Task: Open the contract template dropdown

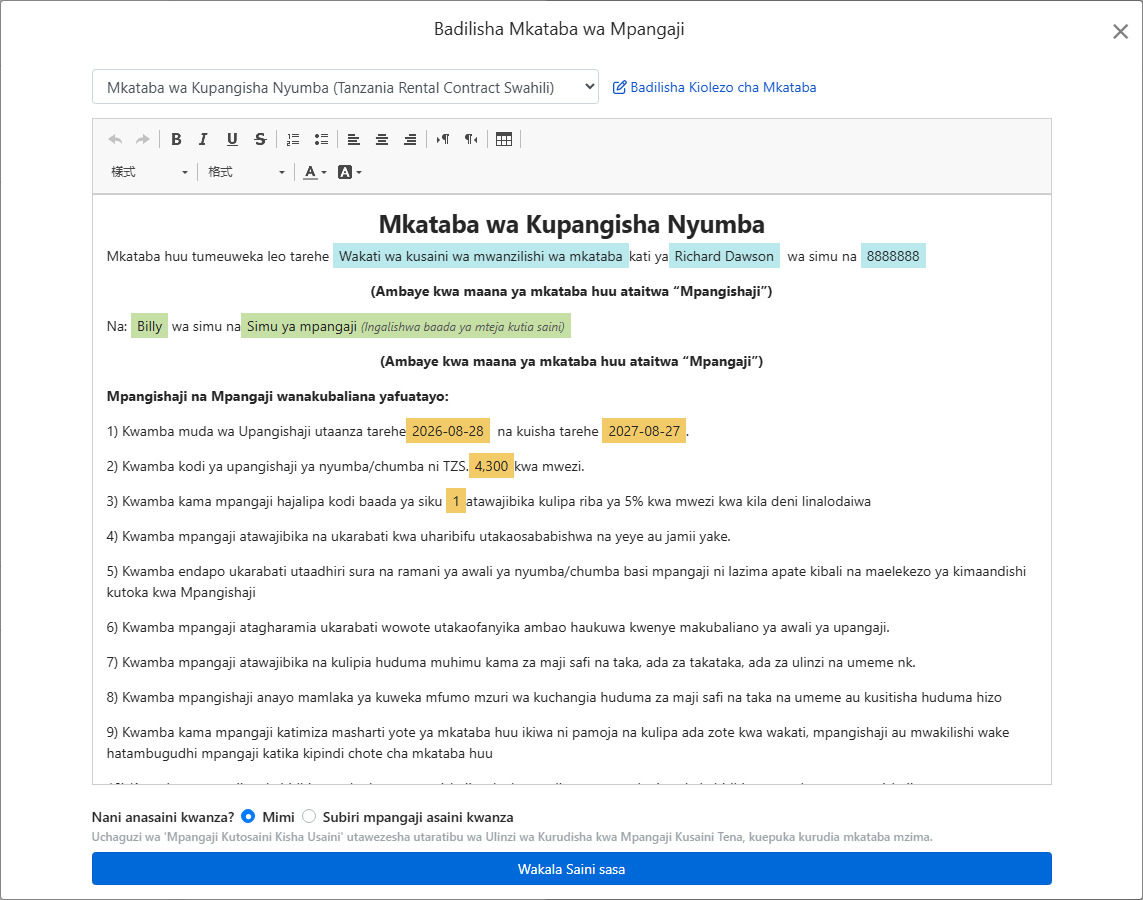Action: pyautogui.click(x=346, y=87)
